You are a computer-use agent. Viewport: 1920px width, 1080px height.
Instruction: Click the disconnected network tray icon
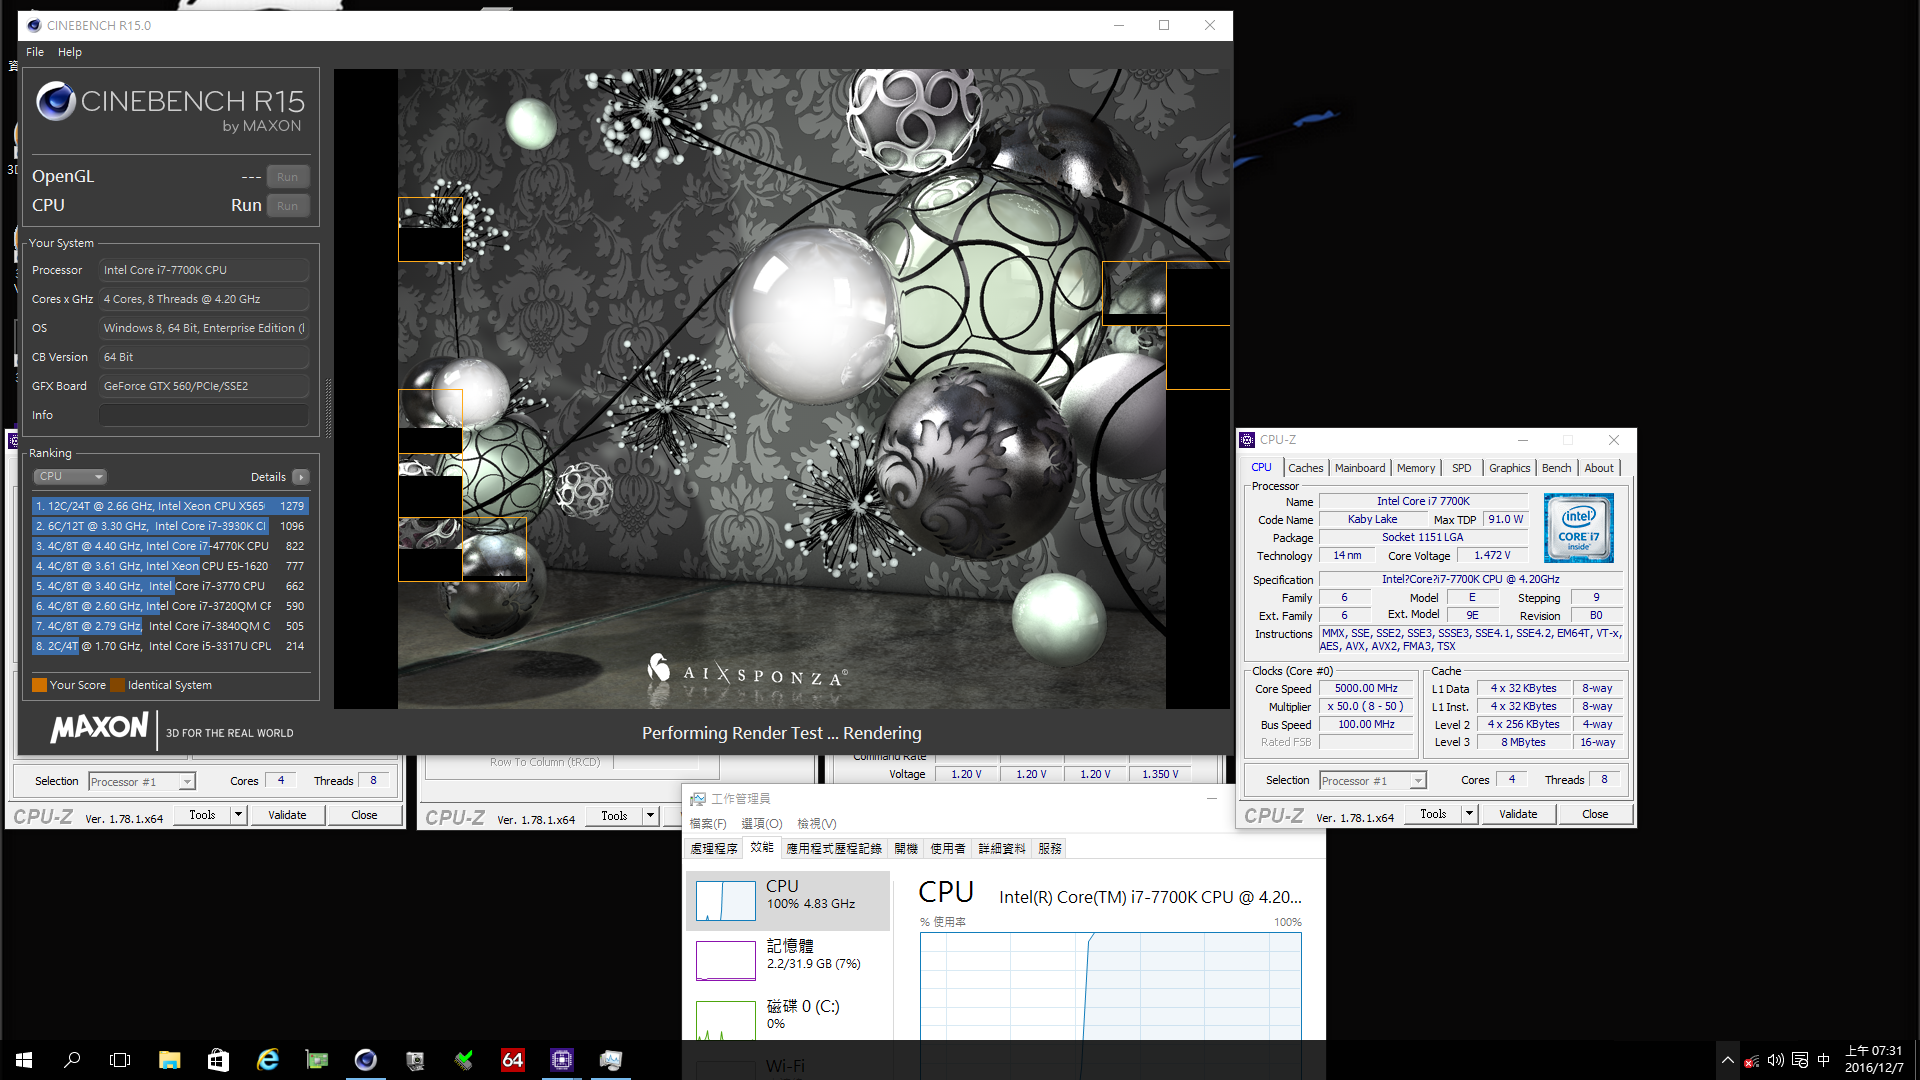click(1752, 1061)
